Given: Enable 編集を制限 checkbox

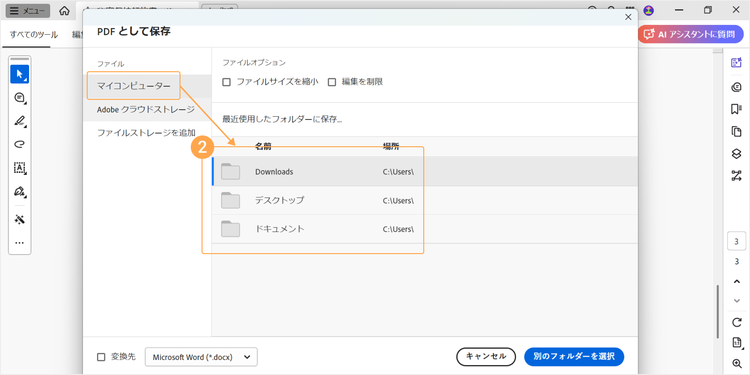Looking at the screenshot, I should point(332,82).
